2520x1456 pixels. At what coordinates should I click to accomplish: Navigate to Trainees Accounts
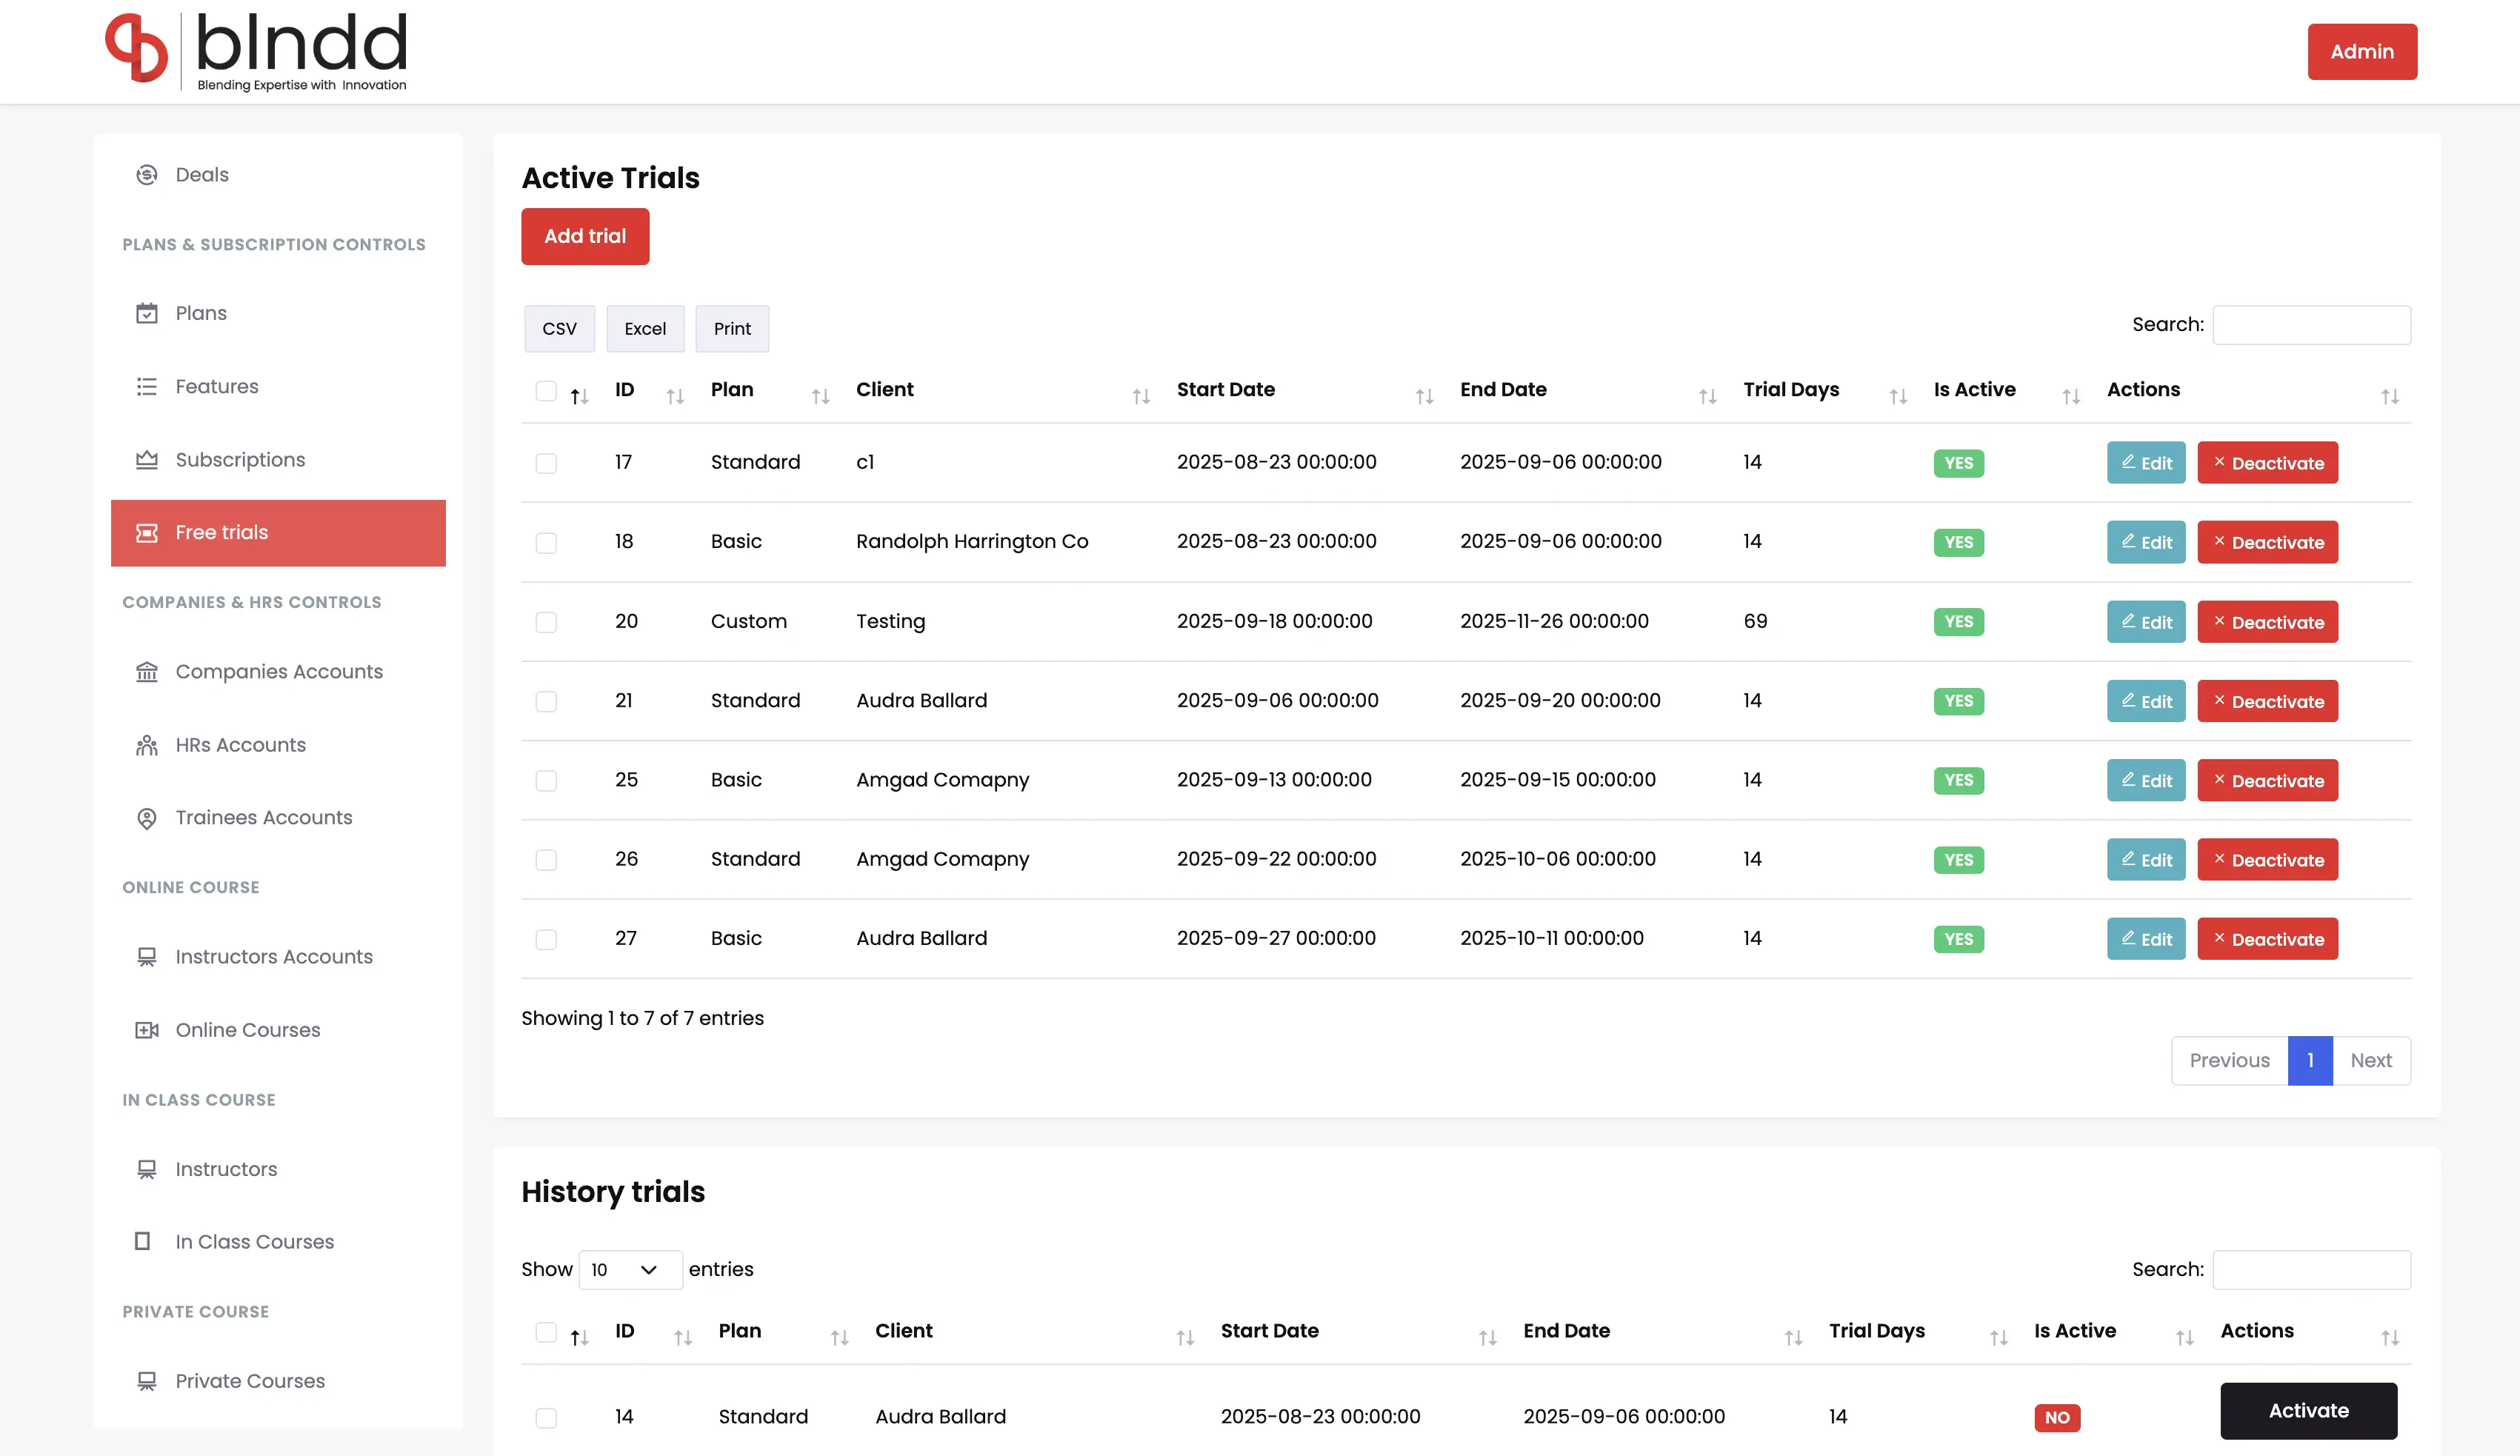(x=278, y=818)
